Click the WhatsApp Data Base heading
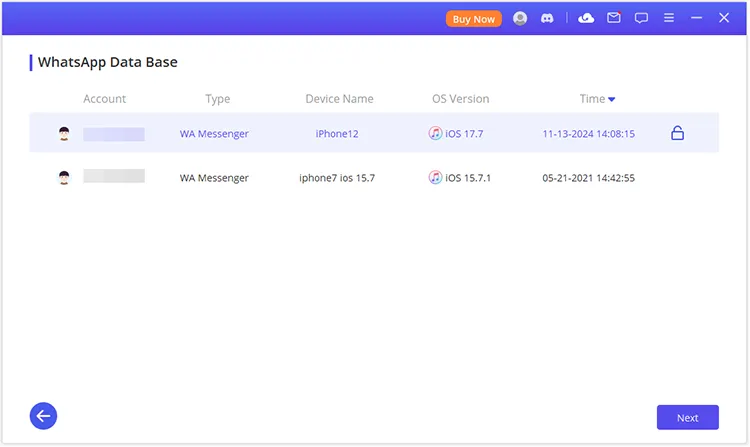 click(108, 62)
